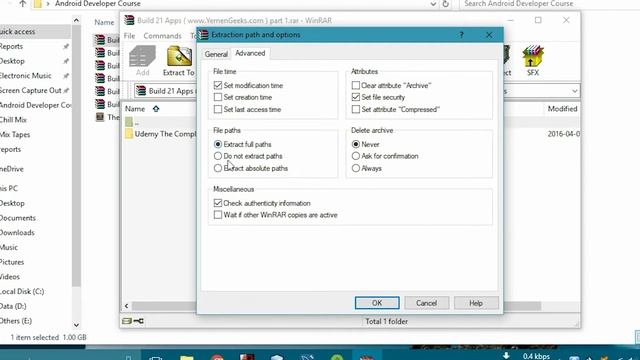Enable Set attribute "Compressed" checkbox

click(x=356, y=109)
